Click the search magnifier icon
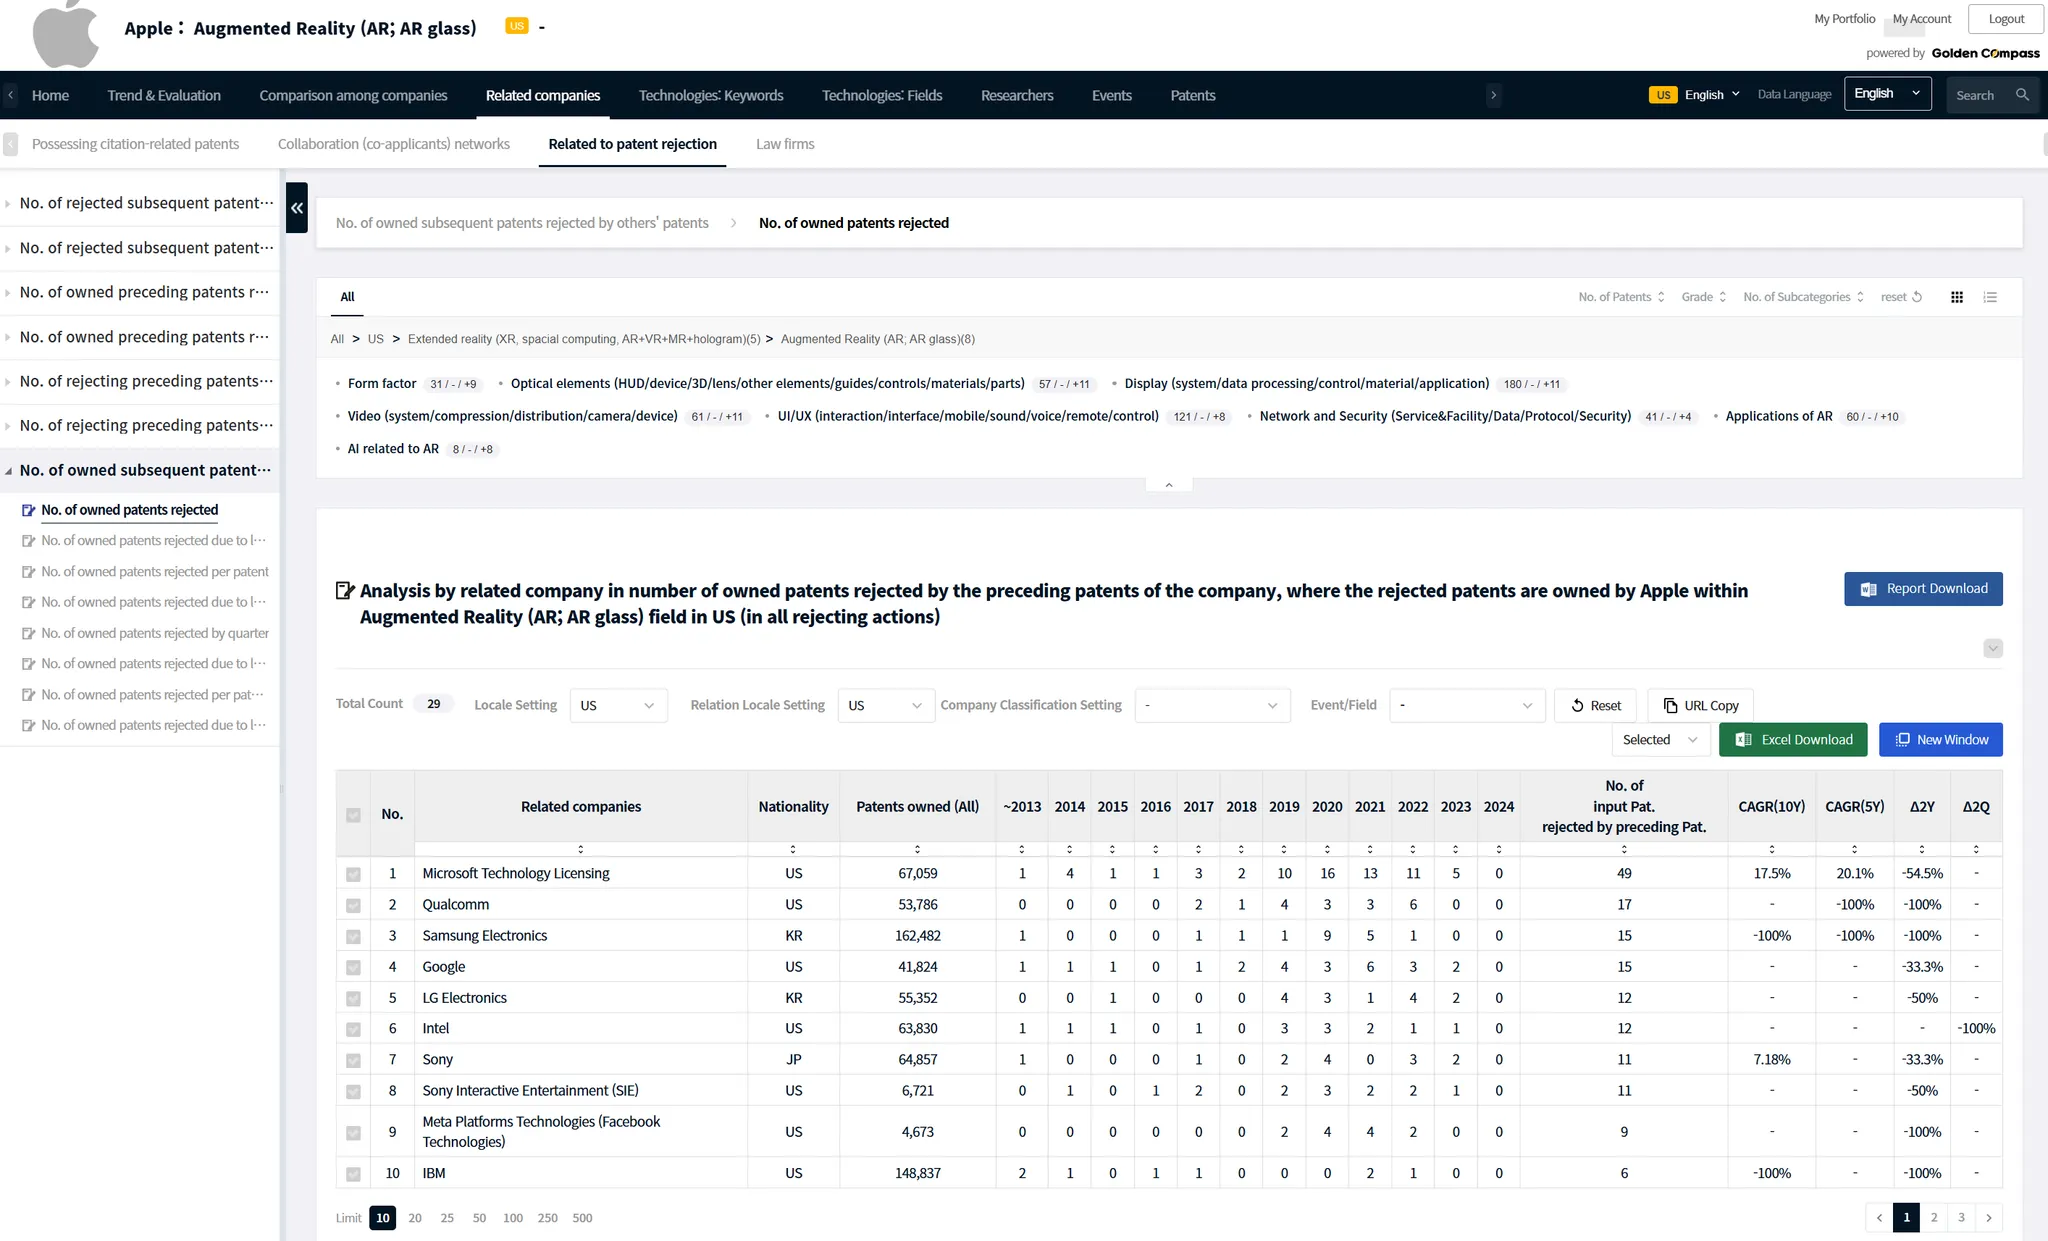This screenshot has width=2048, height=1241. (x=2022, y=95)
